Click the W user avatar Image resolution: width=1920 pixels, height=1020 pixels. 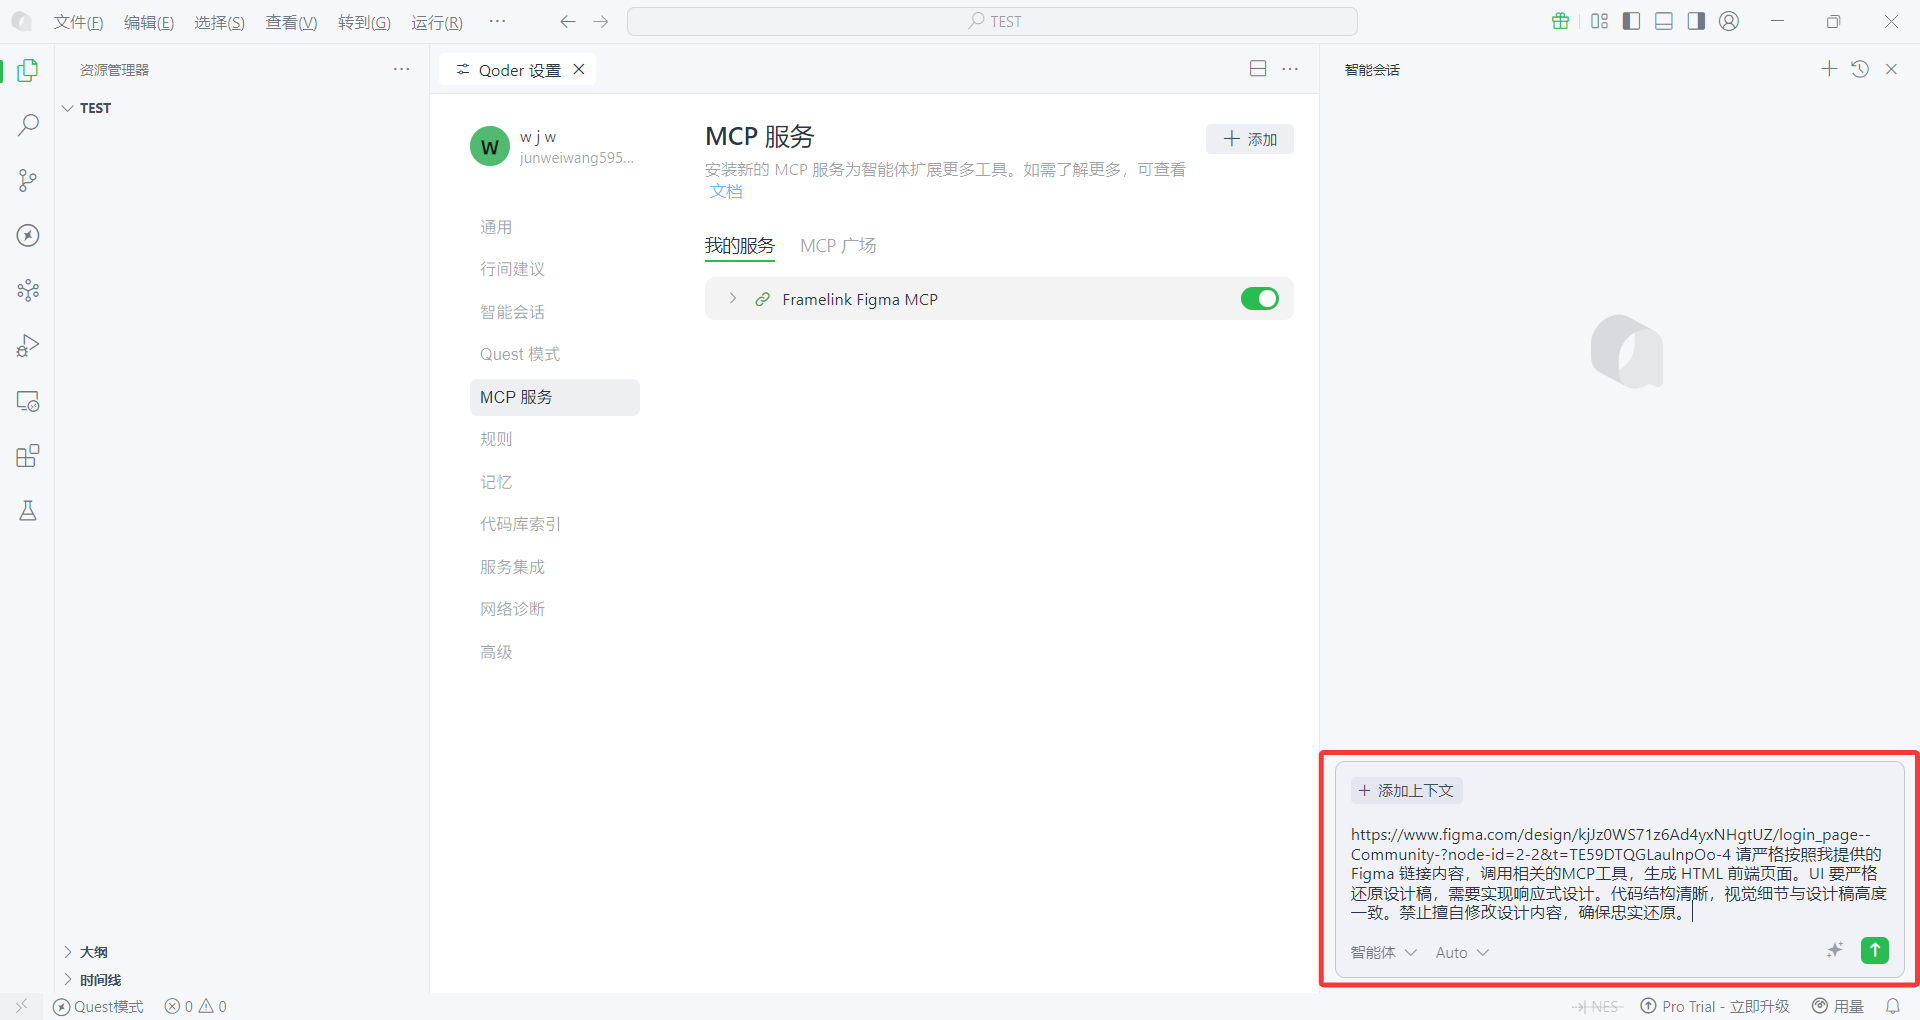pyautogui.click(x=490, y=146)
